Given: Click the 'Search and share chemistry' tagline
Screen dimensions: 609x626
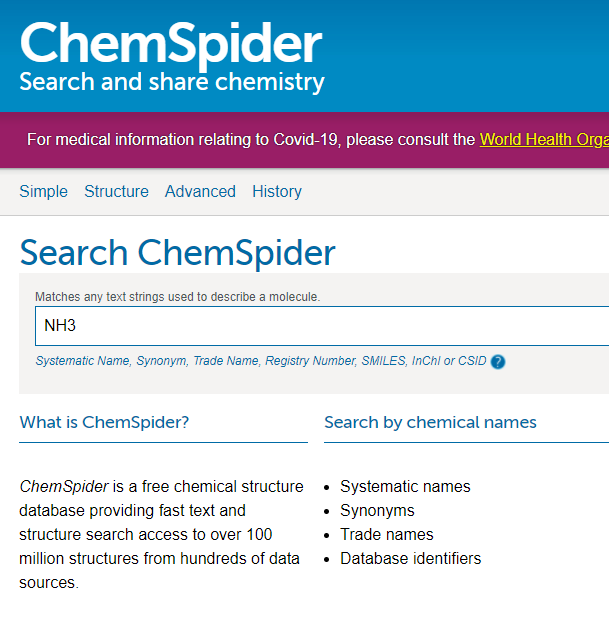Looking at the screenshot, I should (x=172, y=82).
